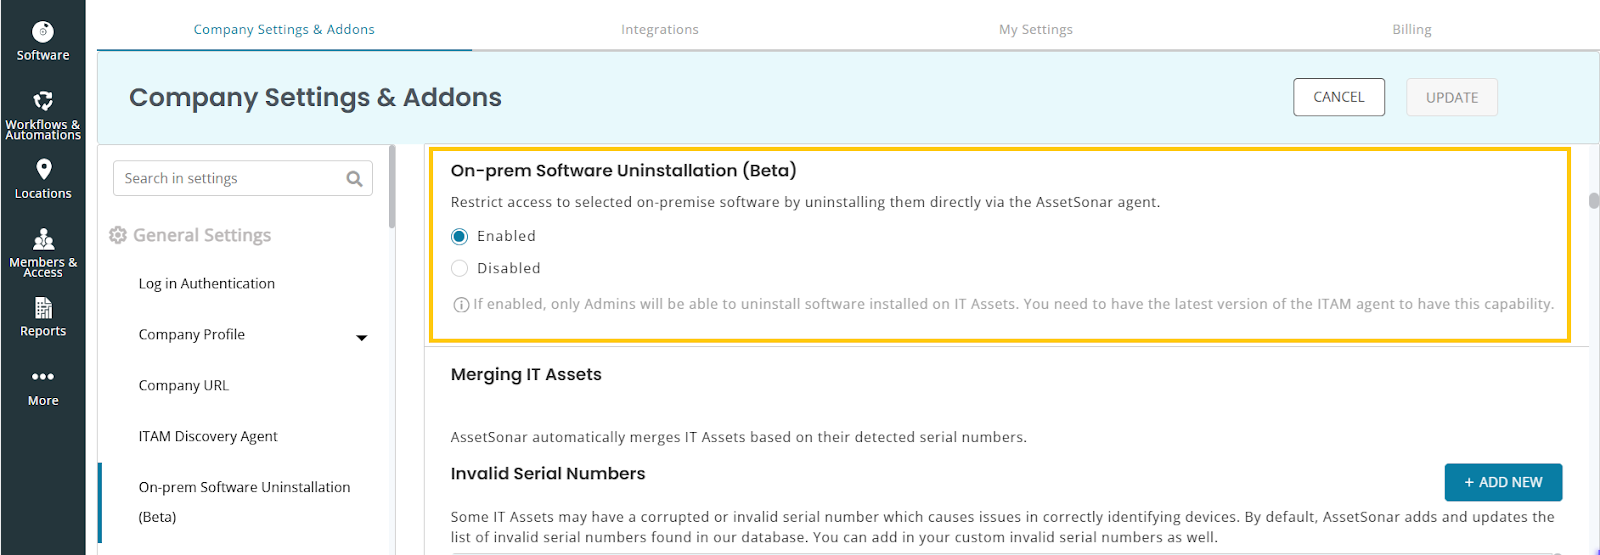The image size is (1600, 555).
Task: Switch to the My Settings tab
Action: pyautogui.click(x=1036, y=29)
